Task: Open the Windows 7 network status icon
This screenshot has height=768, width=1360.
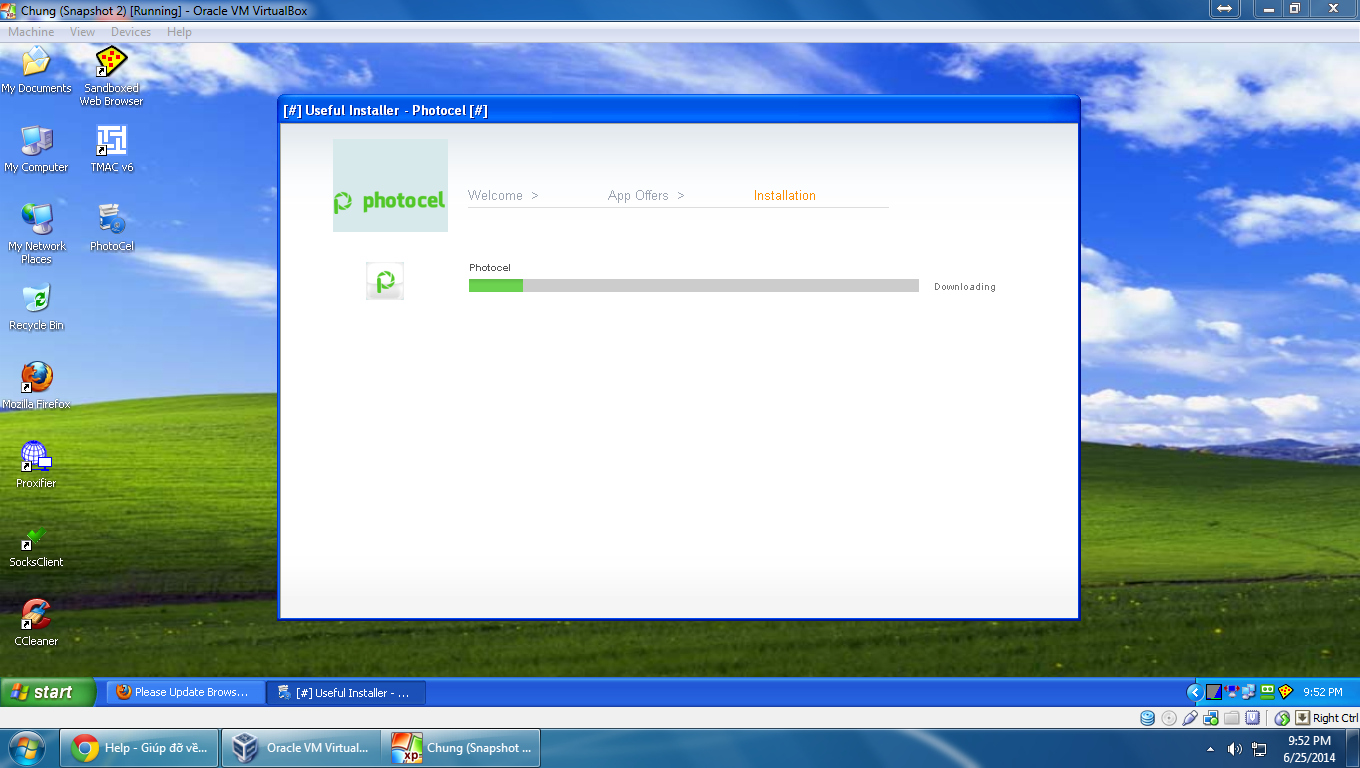Action: click(x=1259, y=749)
